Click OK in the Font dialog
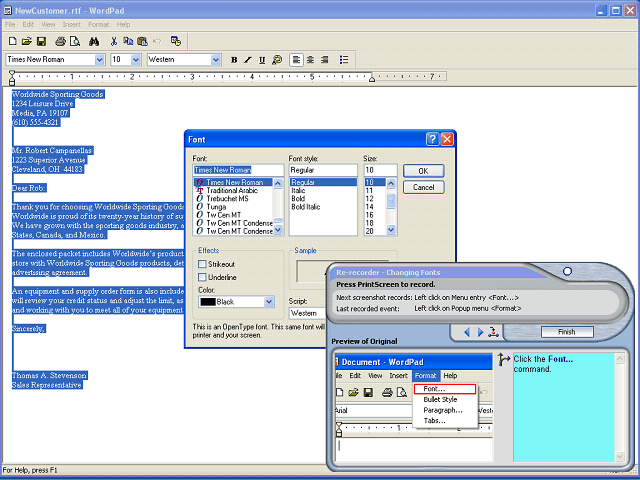The height and width of the screenshot is (480, 640). [424, 171]
